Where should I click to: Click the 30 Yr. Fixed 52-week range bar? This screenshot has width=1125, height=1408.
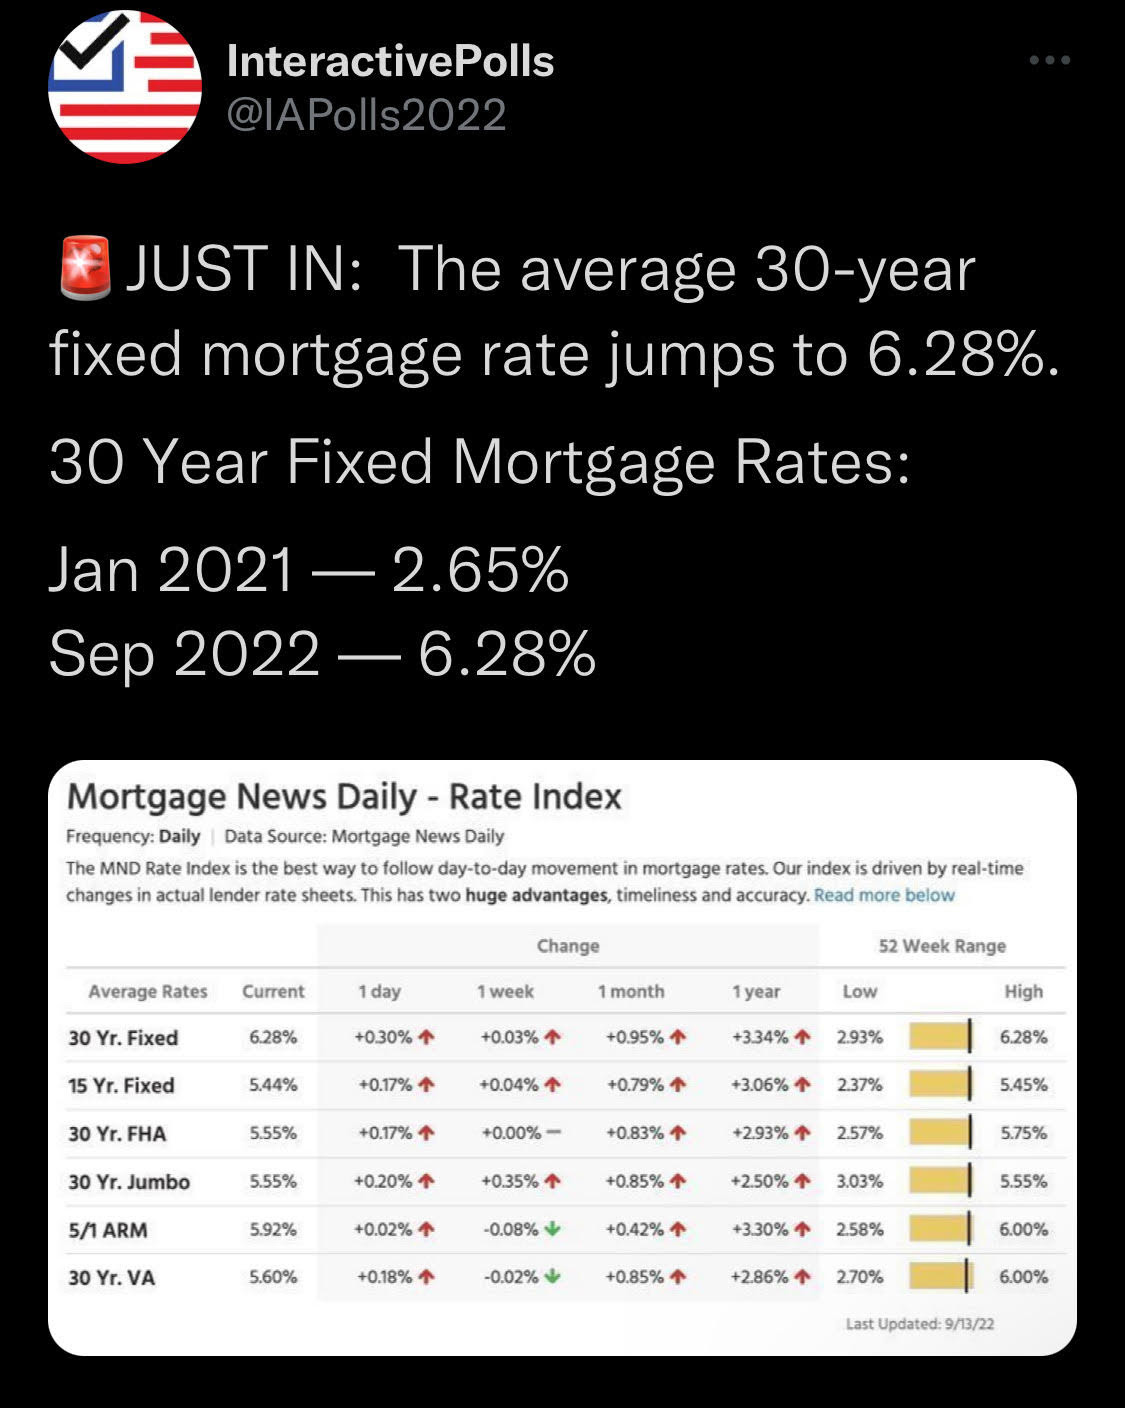pyautogui.click(x=940, y=1037)
